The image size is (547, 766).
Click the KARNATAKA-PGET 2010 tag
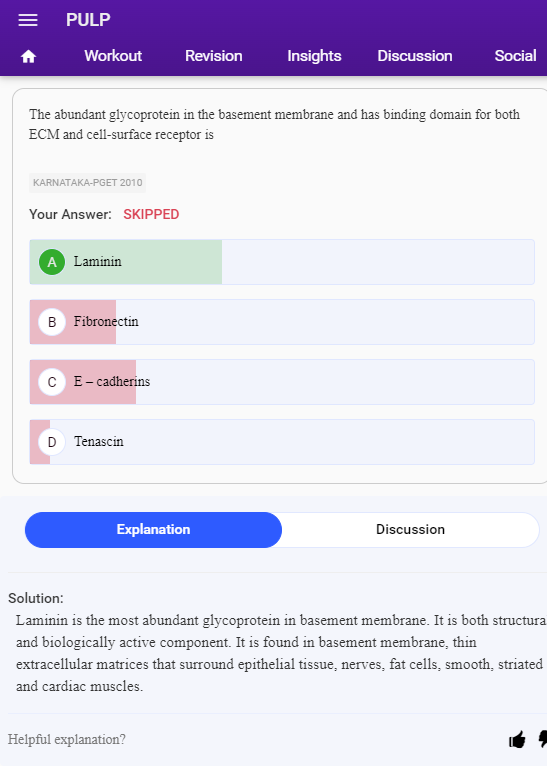87,183
